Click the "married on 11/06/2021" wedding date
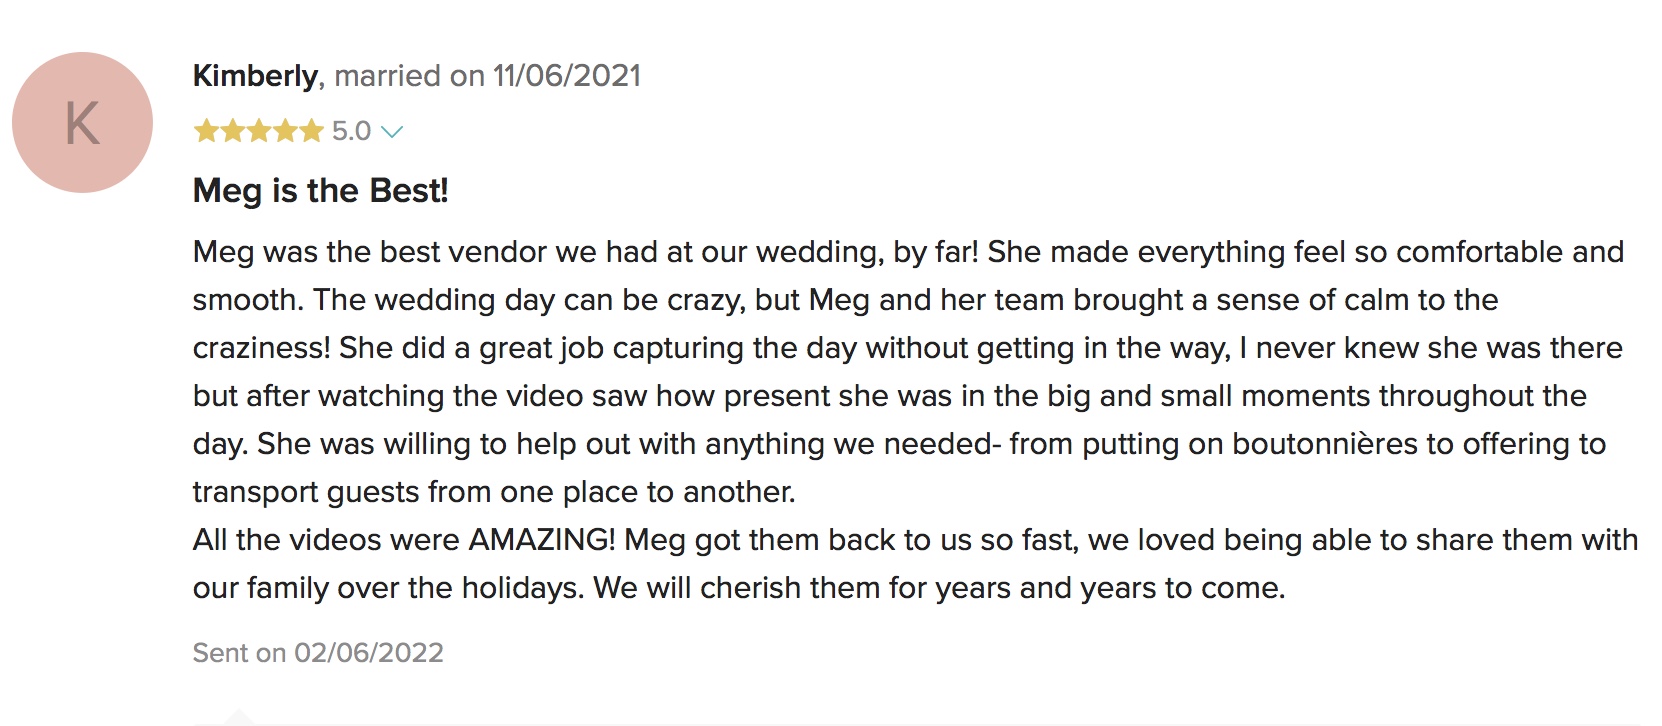The height and width of the screenshot is (726, 1662). tap(488, 76)
